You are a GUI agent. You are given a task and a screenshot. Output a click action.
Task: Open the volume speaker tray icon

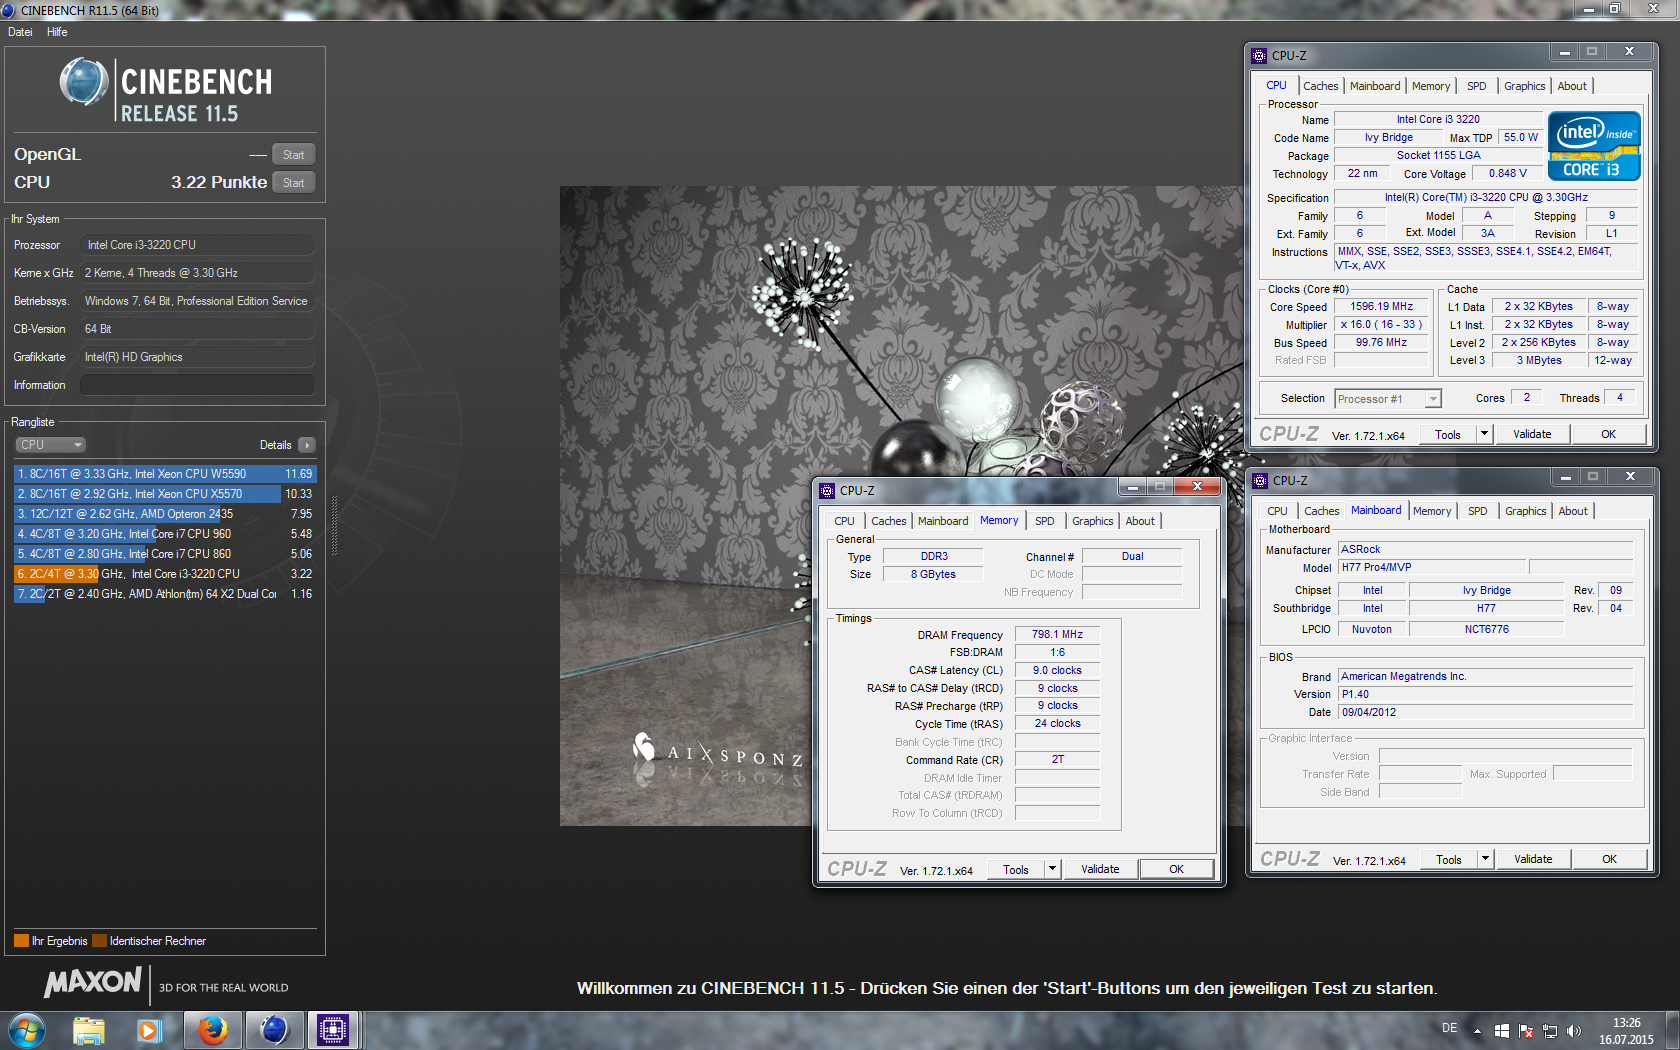(1574, 1030)
